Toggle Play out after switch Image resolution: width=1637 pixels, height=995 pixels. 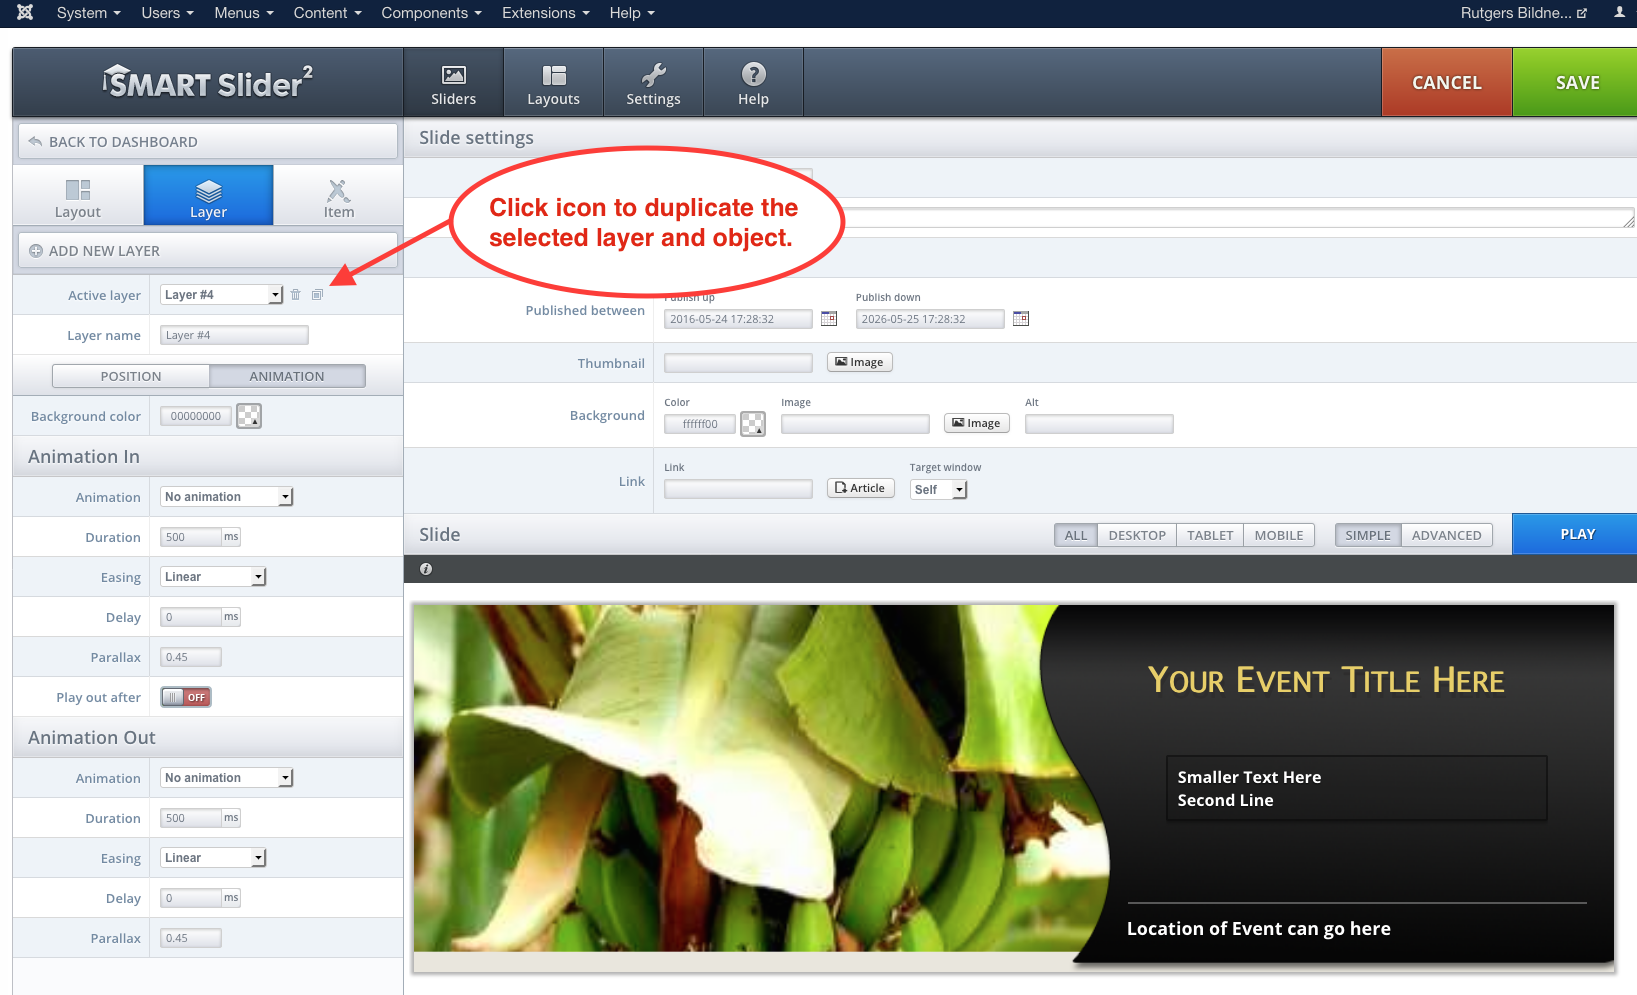tap(186, 697)
